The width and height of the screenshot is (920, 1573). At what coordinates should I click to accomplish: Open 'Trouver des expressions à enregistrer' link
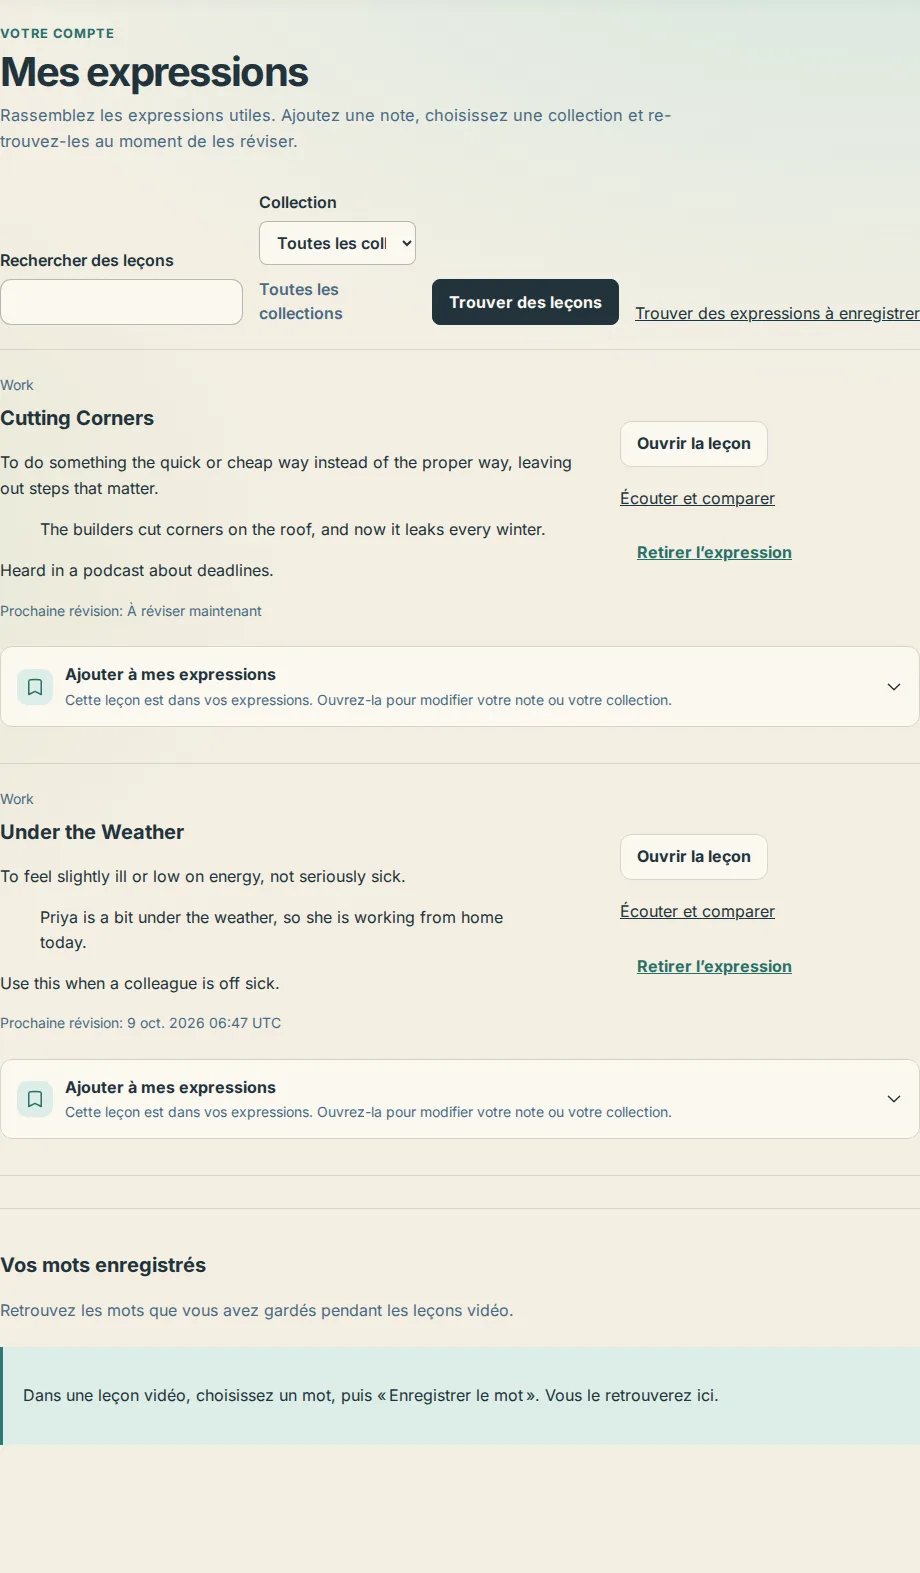(x=777, y=313)
